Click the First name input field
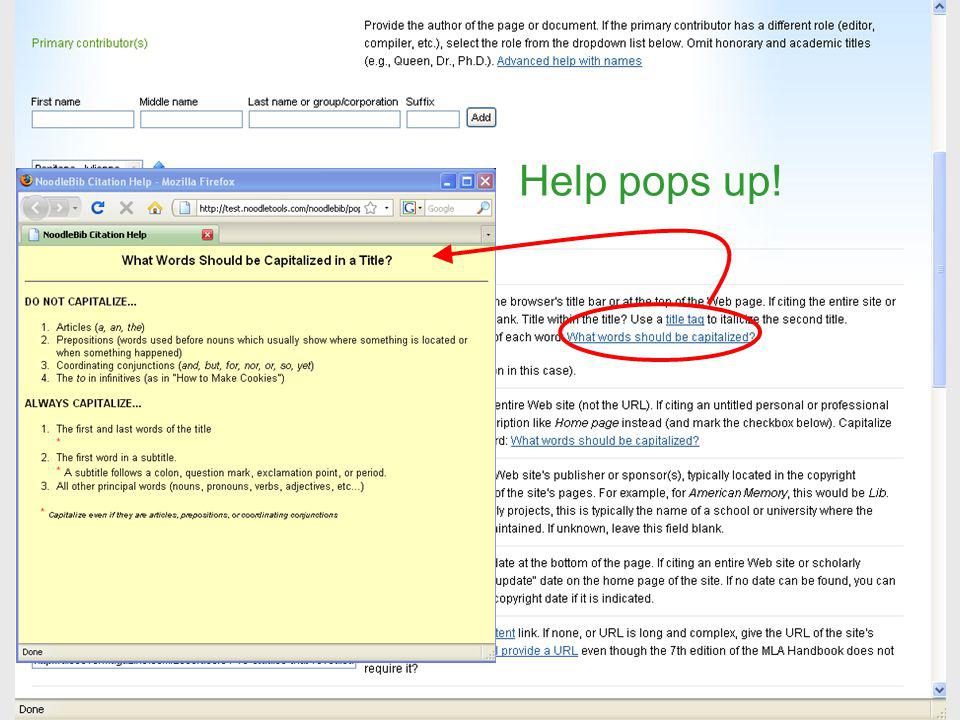Image resolution: width=960 pixels, height=720 pixels. coord(83,119)
